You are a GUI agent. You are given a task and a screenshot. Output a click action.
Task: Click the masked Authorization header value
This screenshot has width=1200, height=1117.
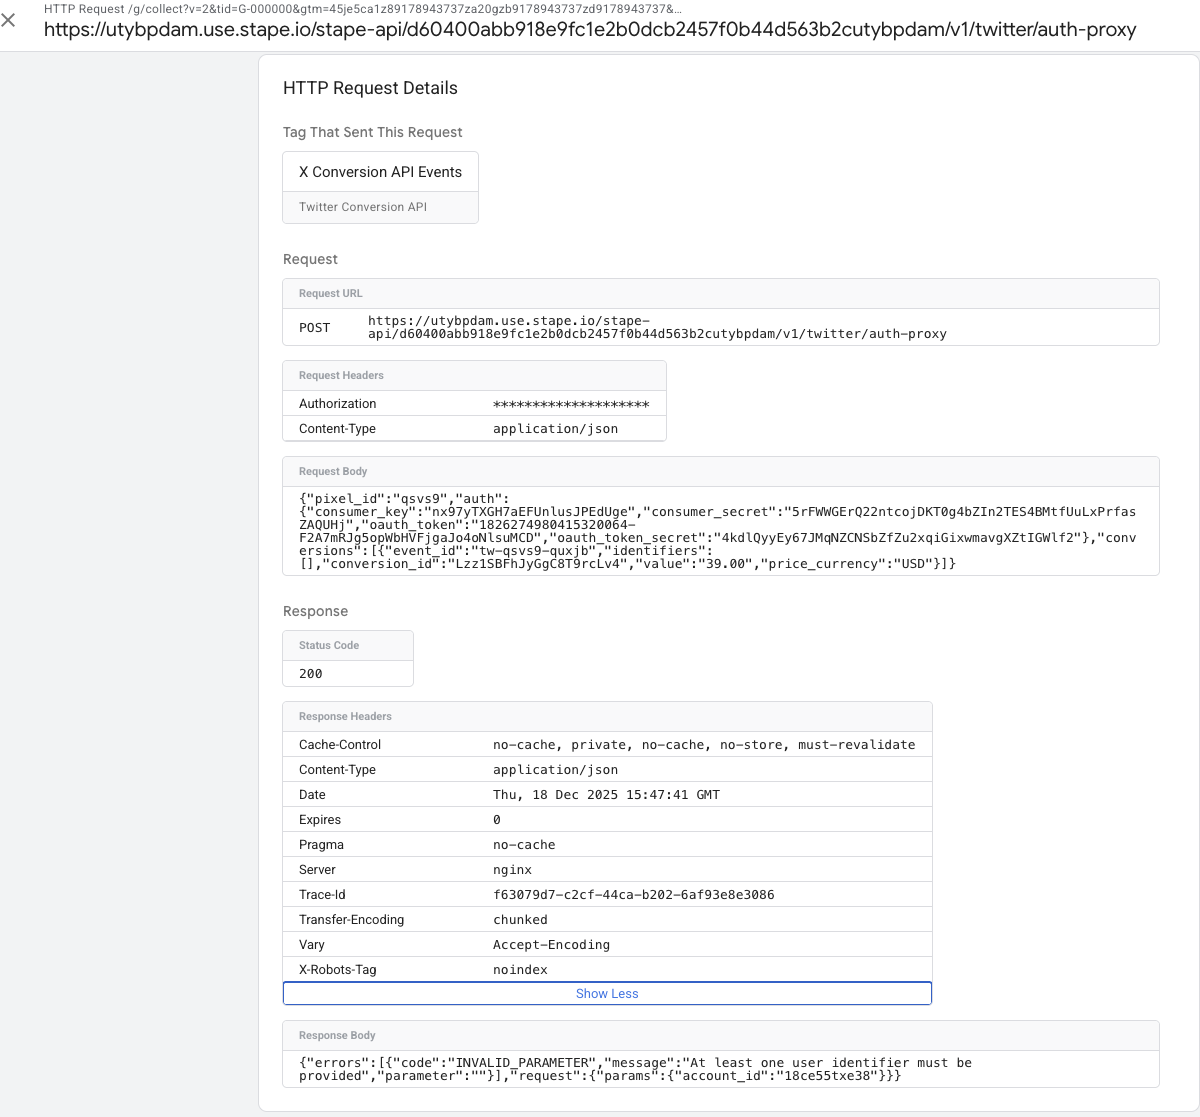pos(571,404)
